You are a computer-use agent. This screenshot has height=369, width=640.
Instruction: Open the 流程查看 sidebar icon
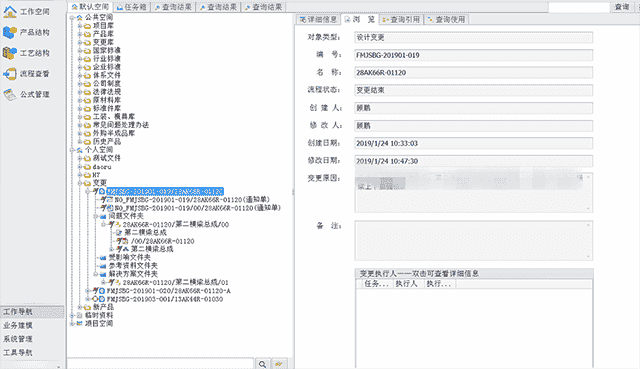point(10,74)
